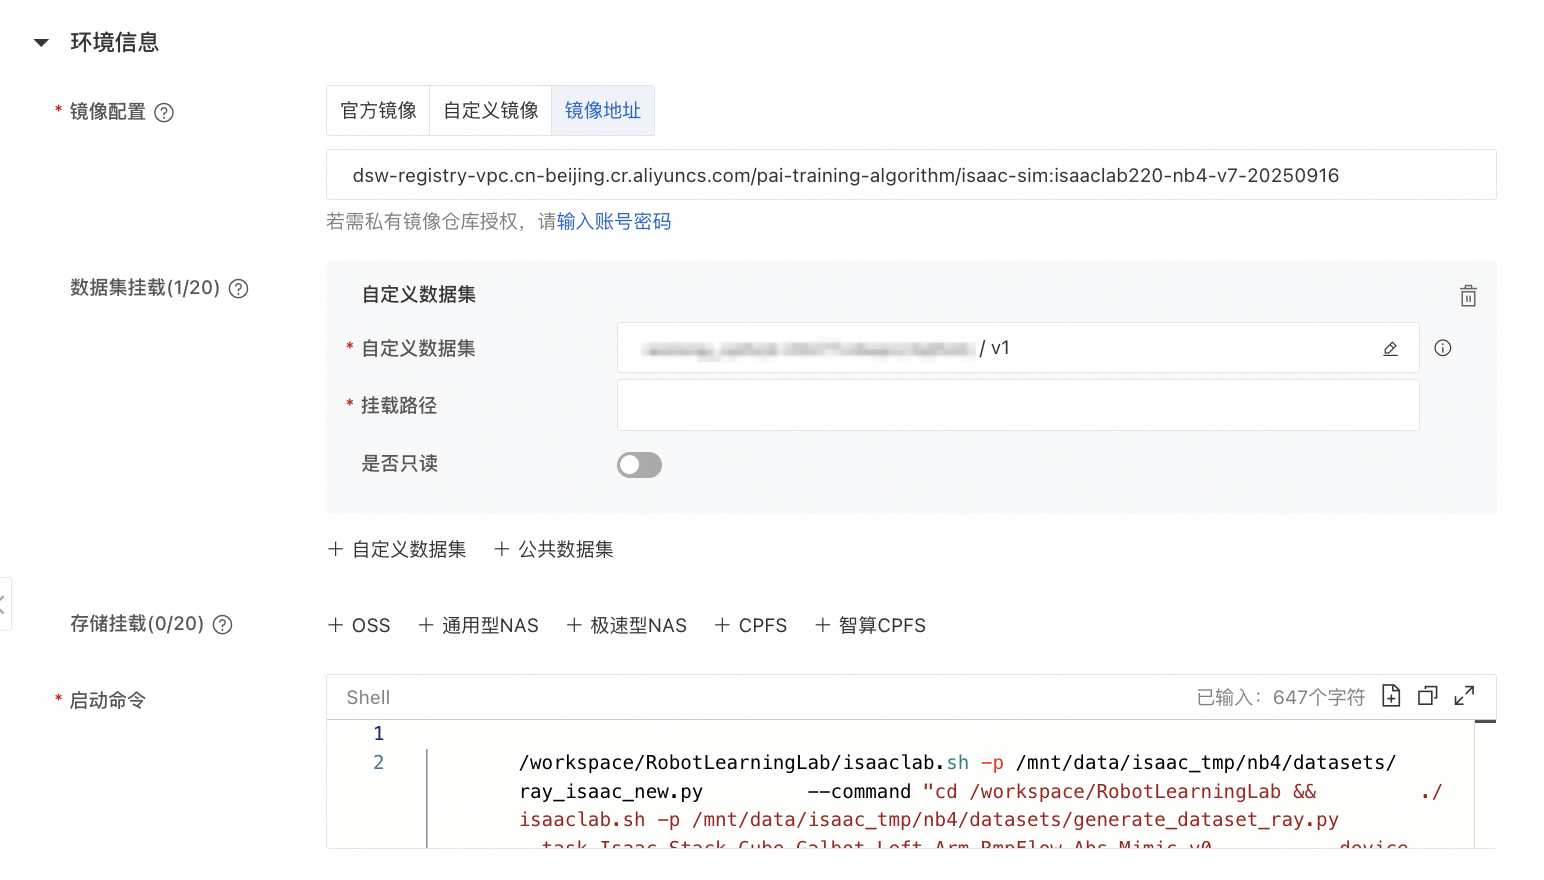
Task: Click the left edge collapse handle
Action: click(x=4, y=604)
